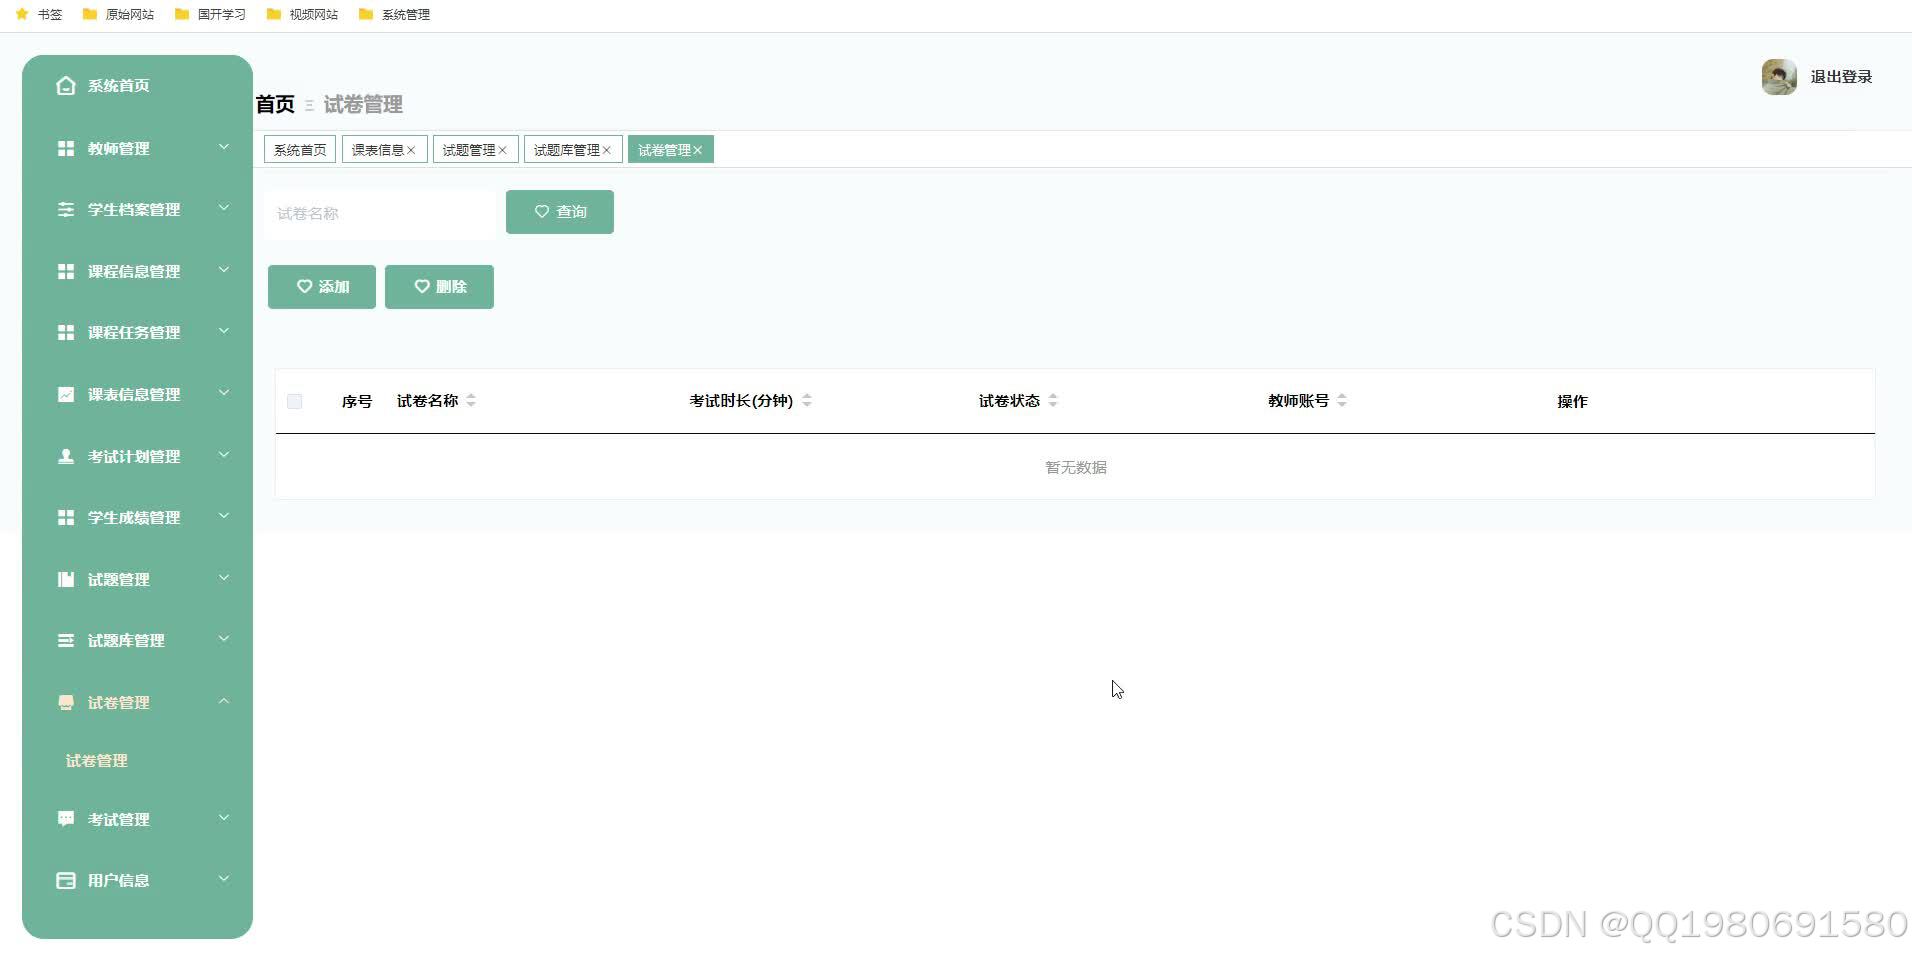Image resolution: width=1912 pixels, height=956 pixels.
Task: Click the user avatar picture
Action: point(1779,77)
